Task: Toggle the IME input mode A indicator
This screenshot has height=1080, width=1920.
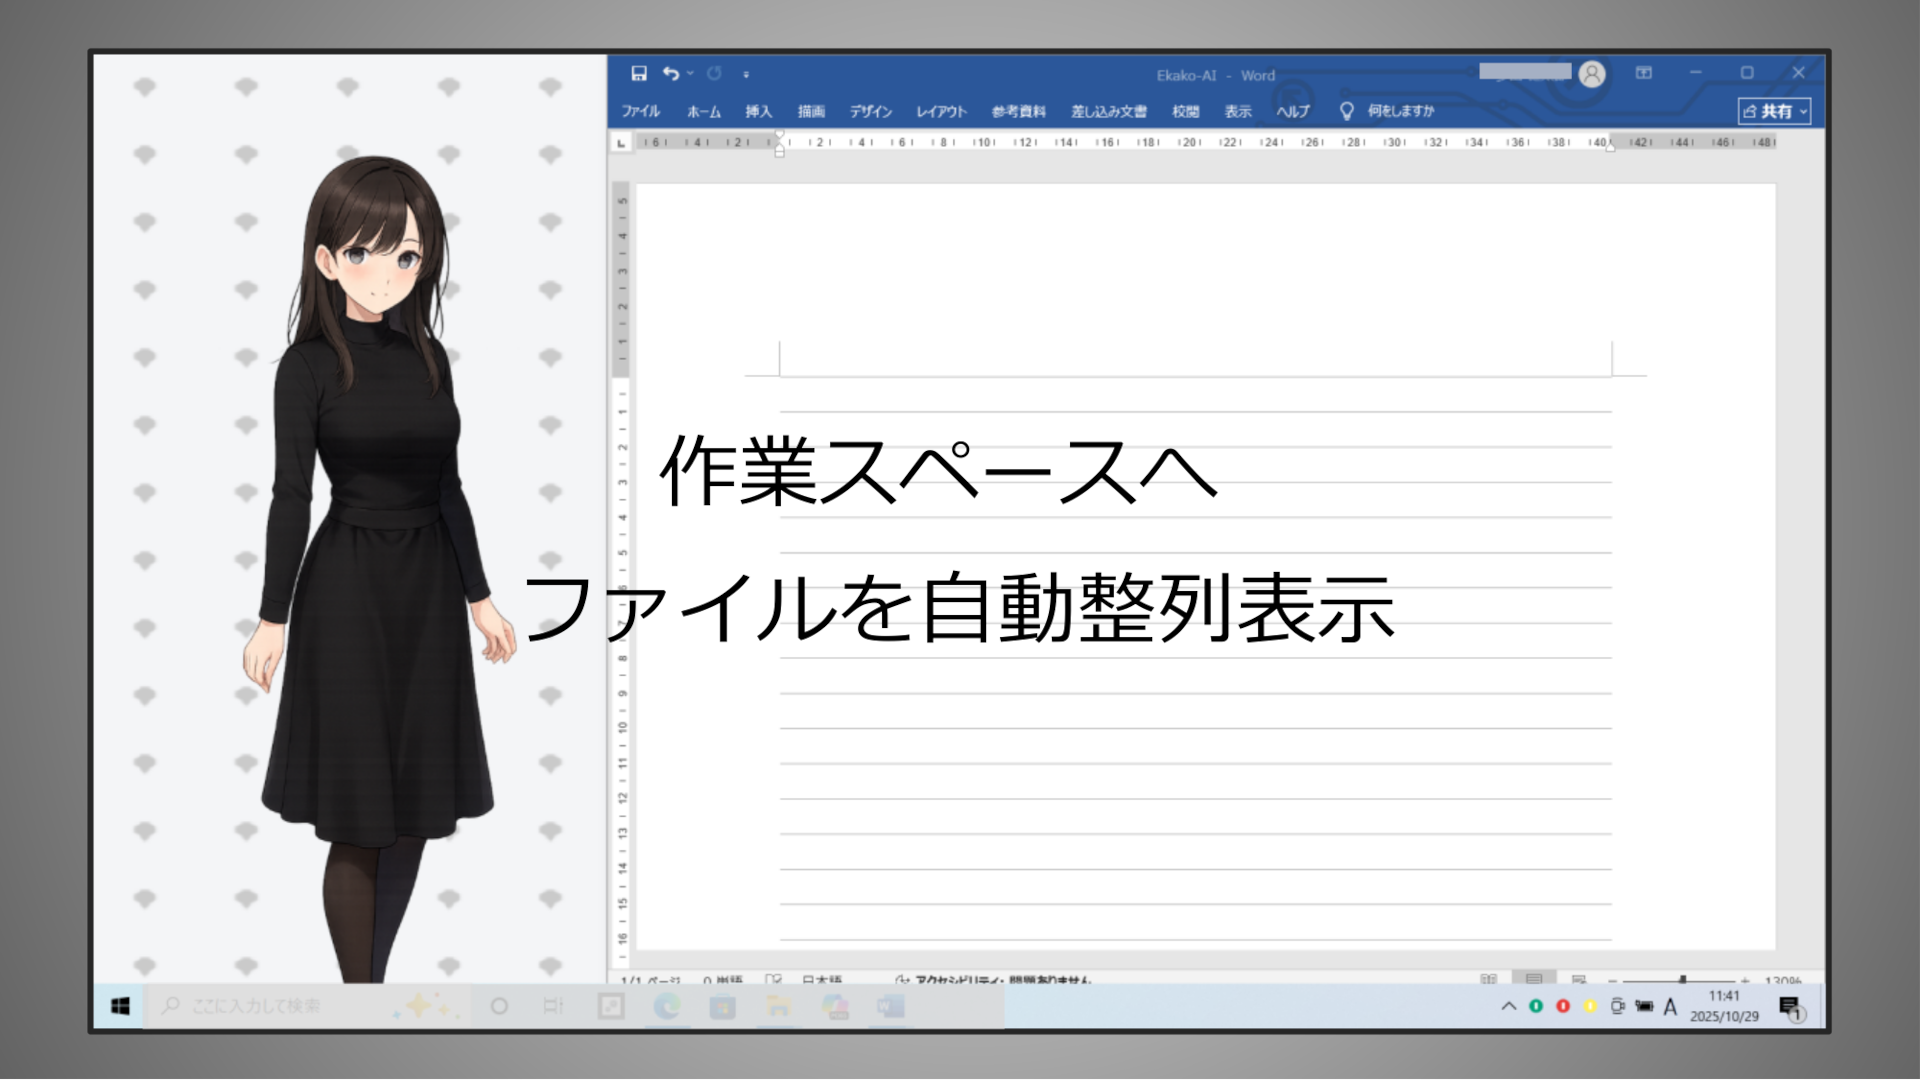Action: coord(1670,1007)
